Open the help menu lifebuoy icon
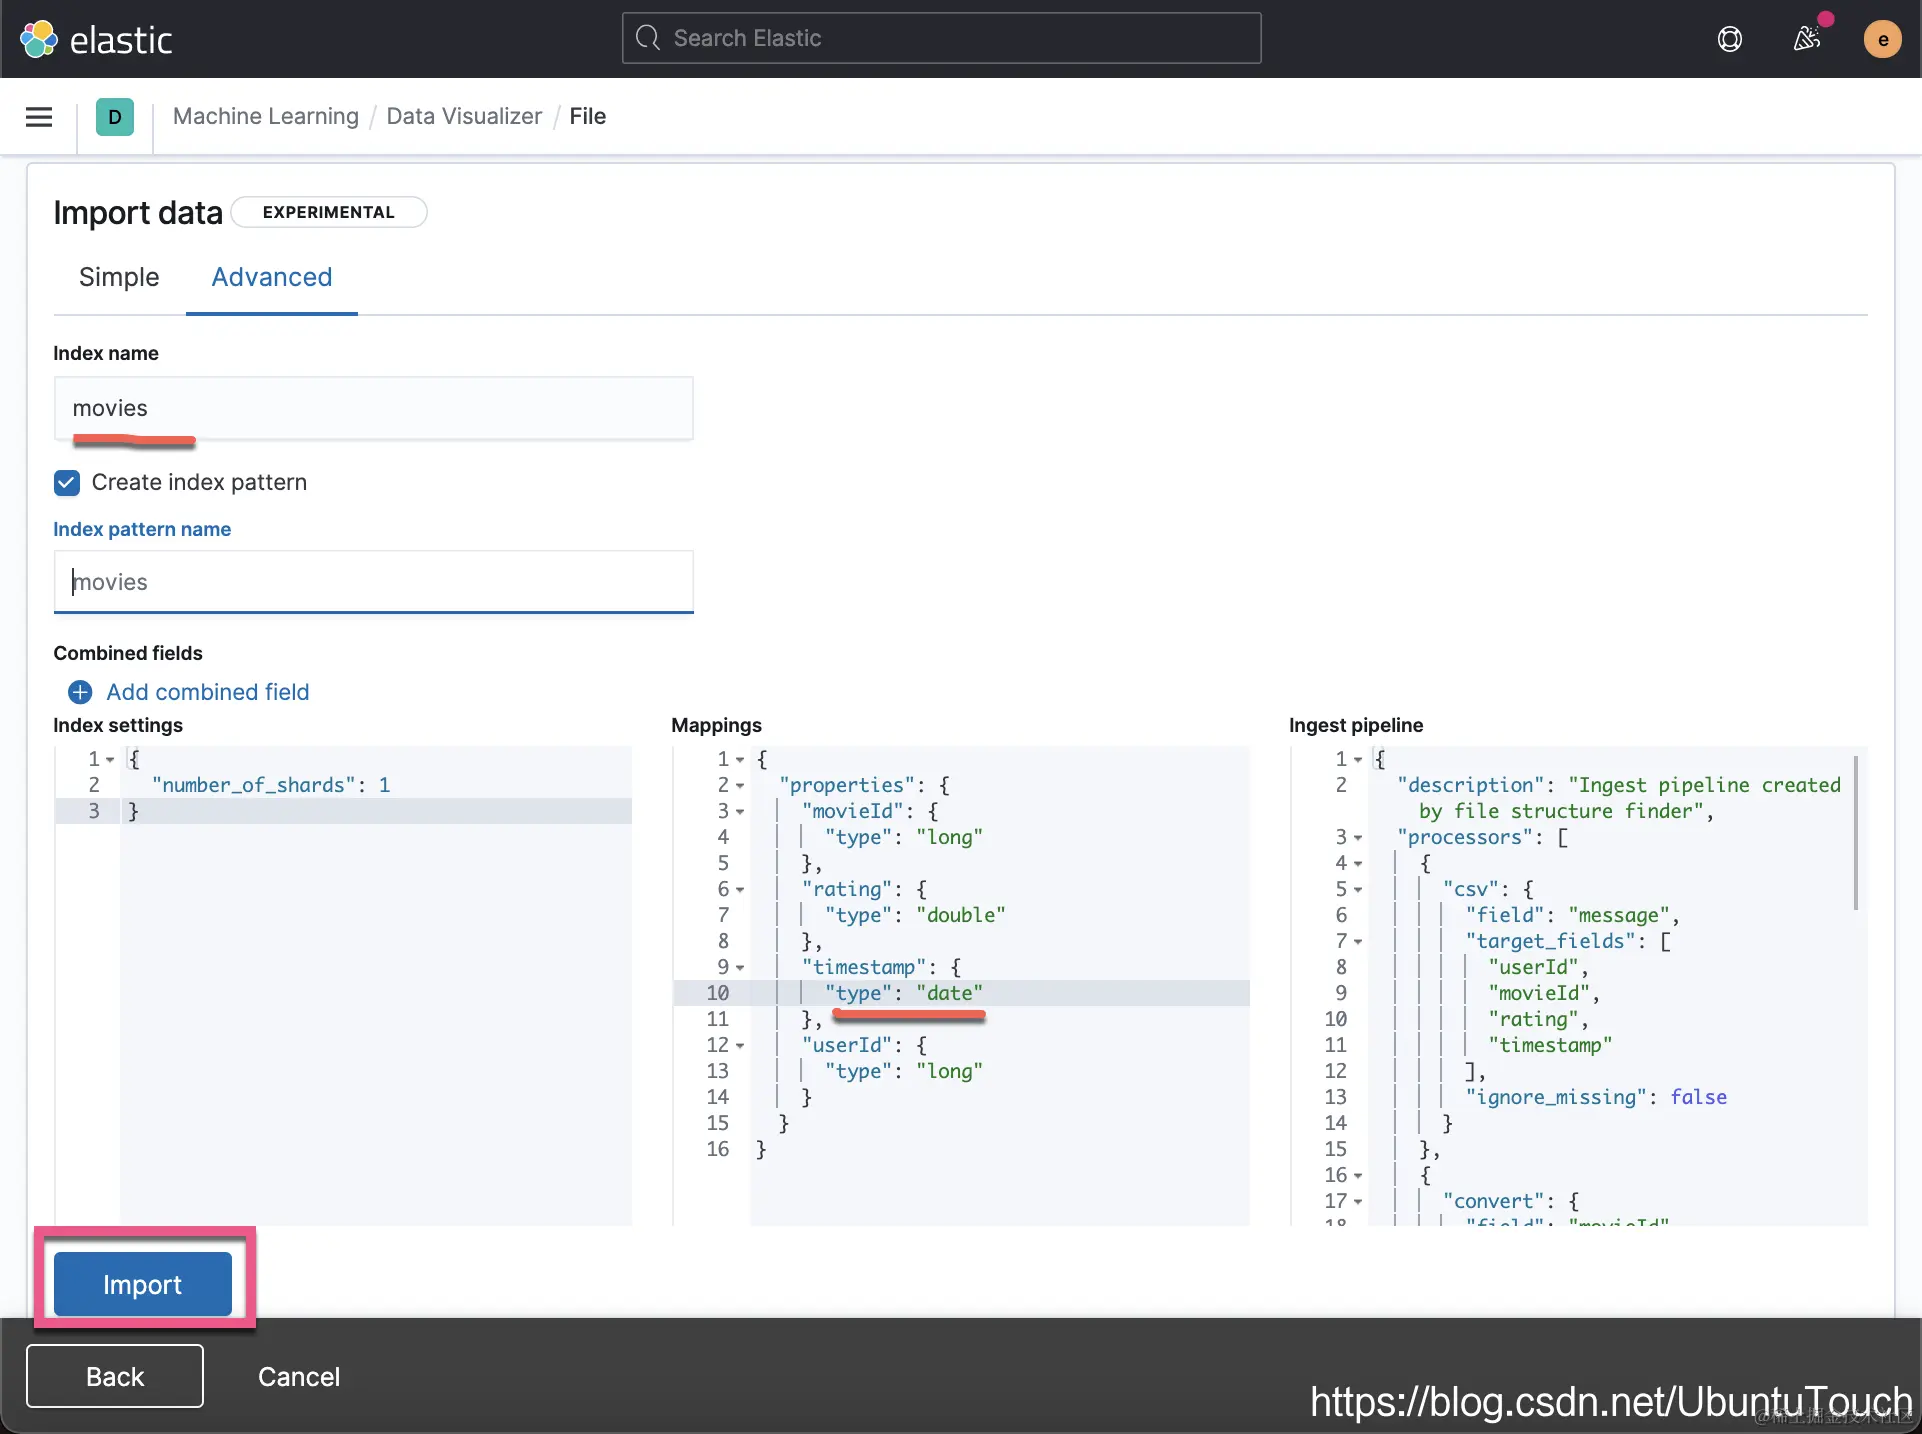 point(1729,39)
